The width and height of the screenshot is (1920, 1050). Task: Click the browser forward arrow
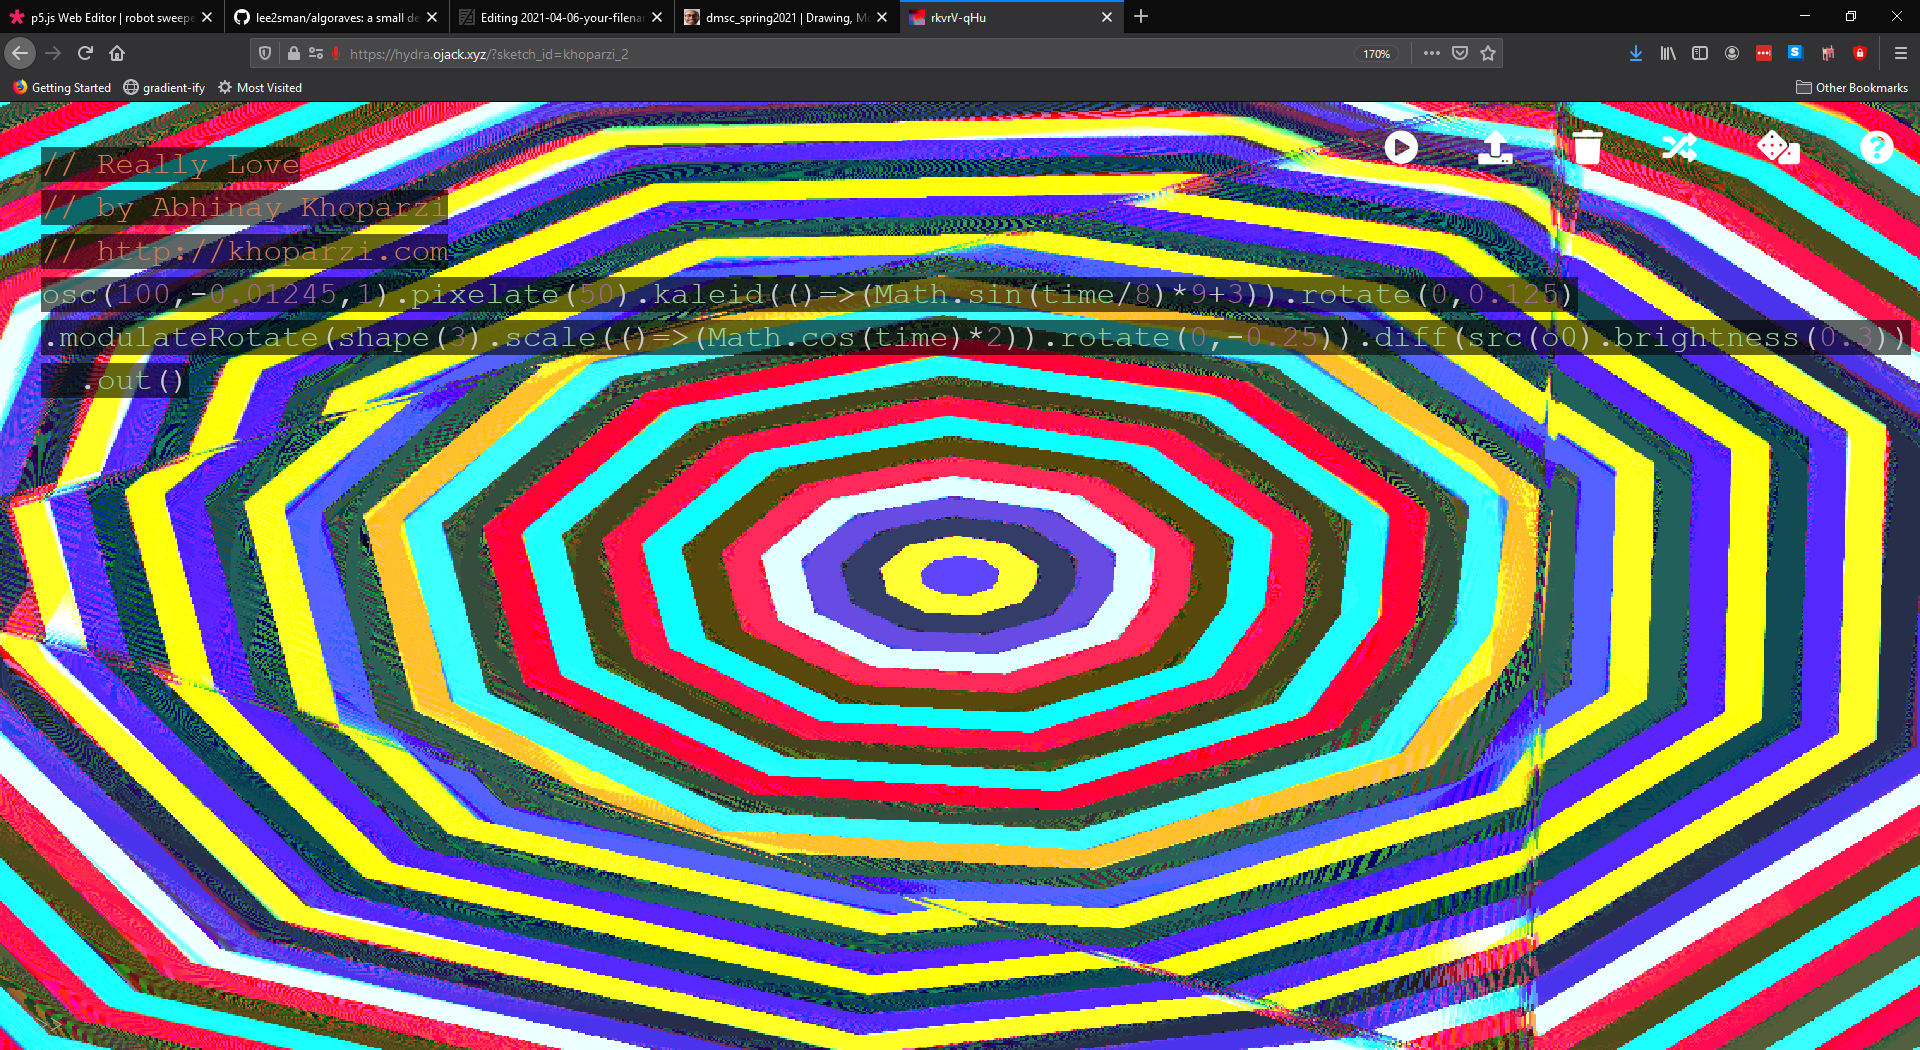click(53, 53)
